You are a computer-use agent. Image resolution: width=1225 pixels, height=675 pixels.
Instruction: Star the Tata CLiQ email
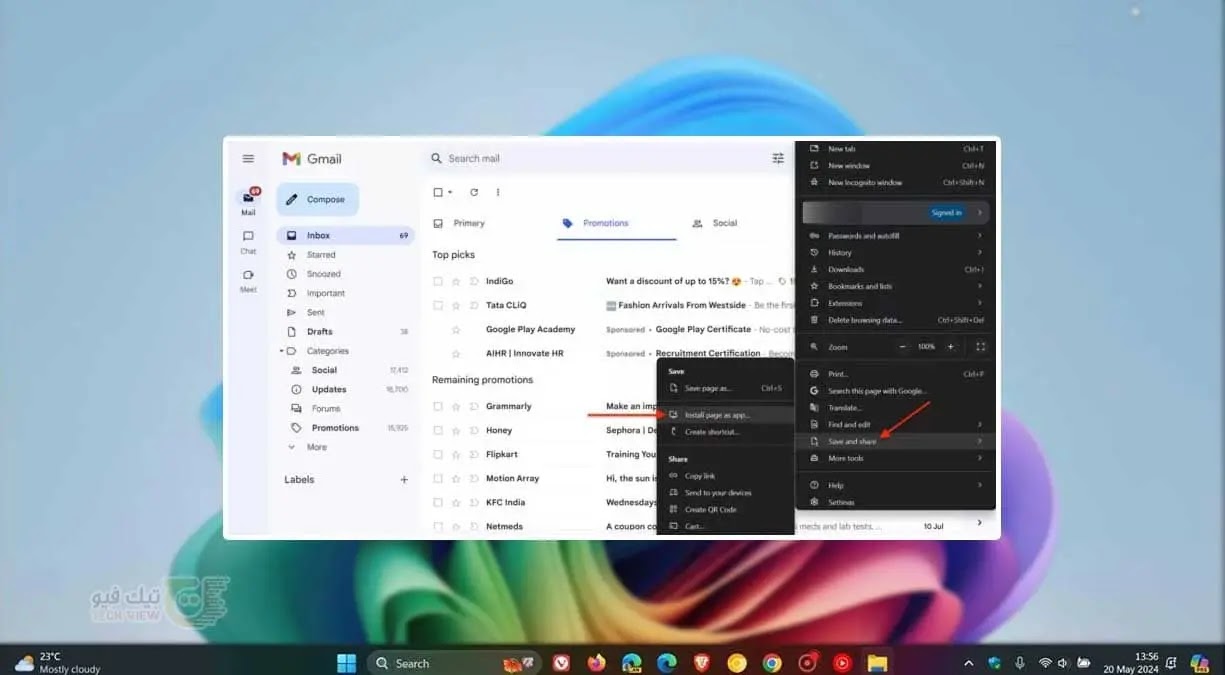456,305
